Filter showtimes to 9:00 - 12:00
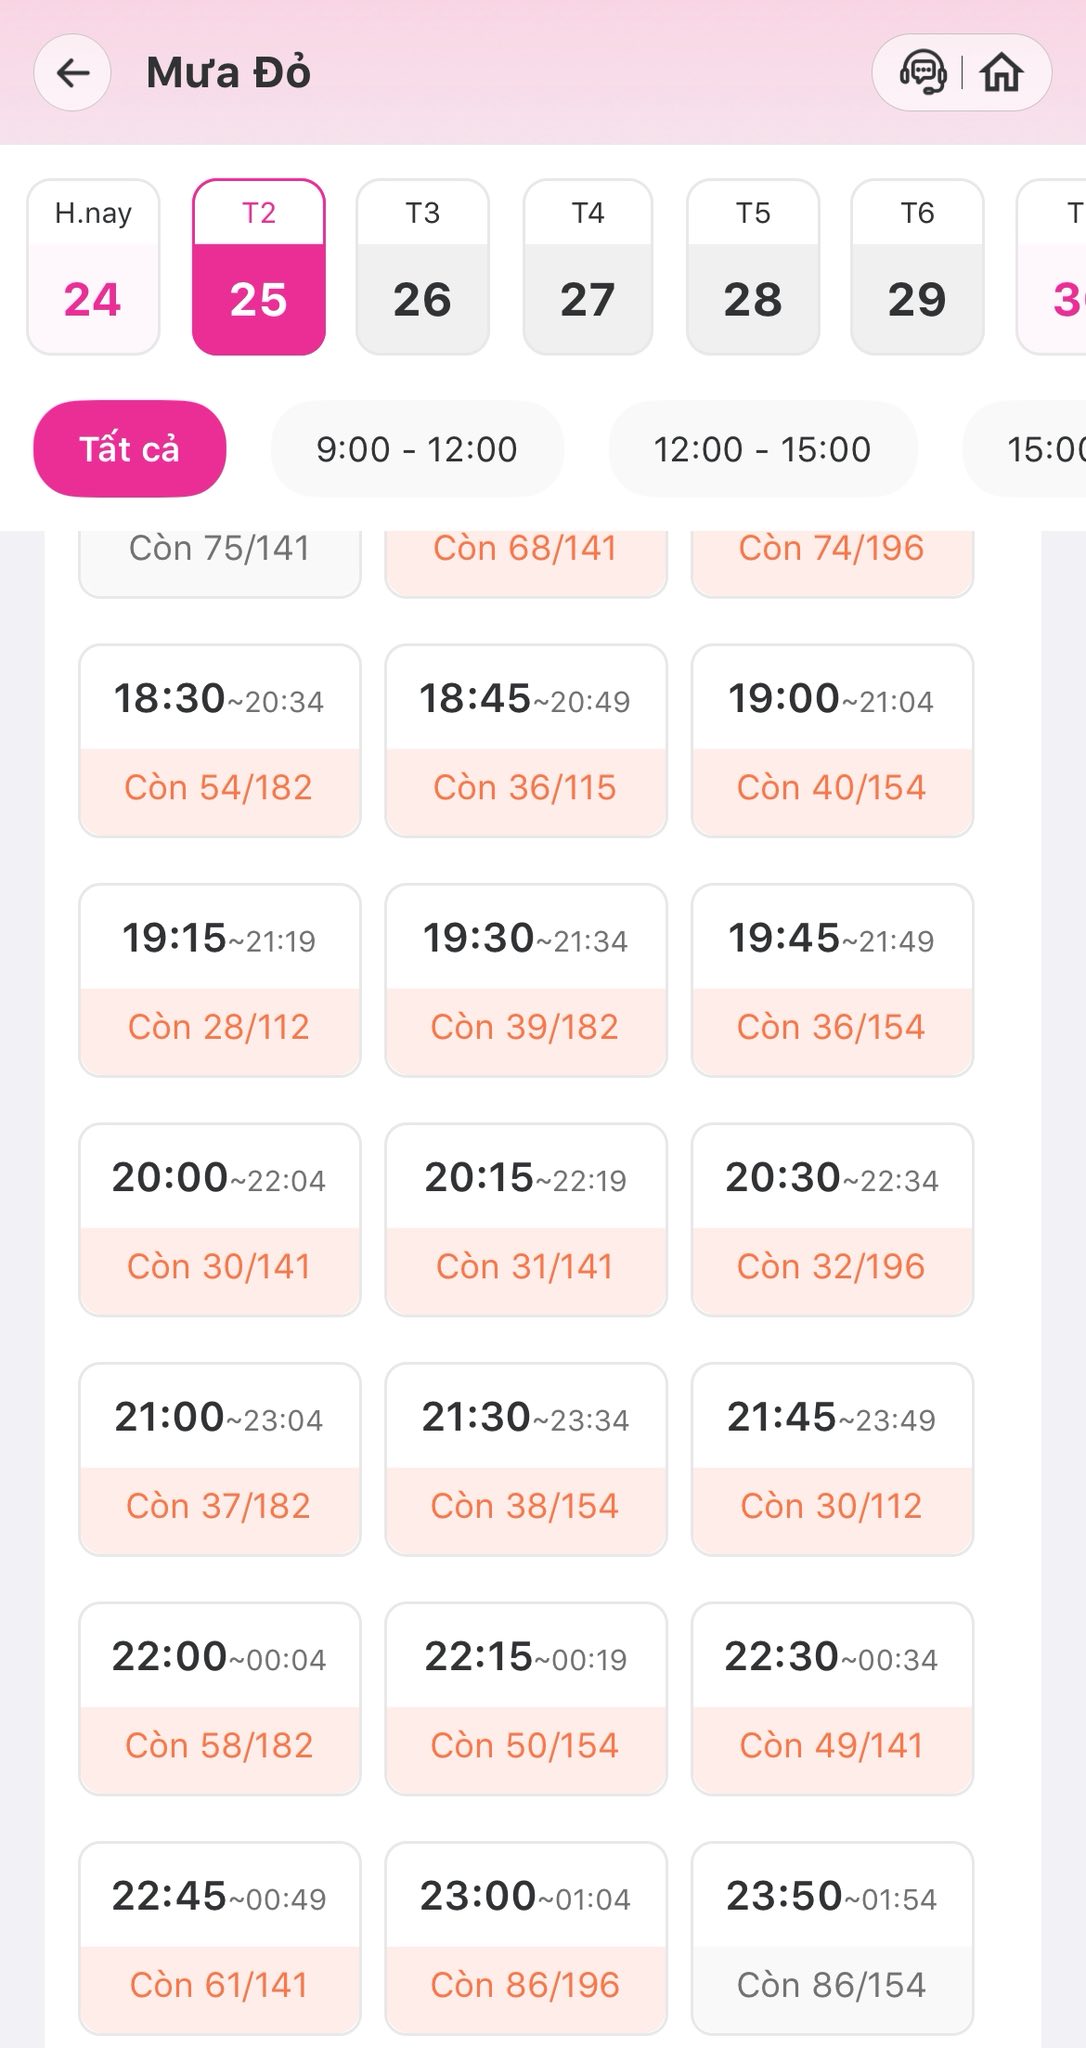This screenshot has width=1086, height=2048. coord(417,449)
